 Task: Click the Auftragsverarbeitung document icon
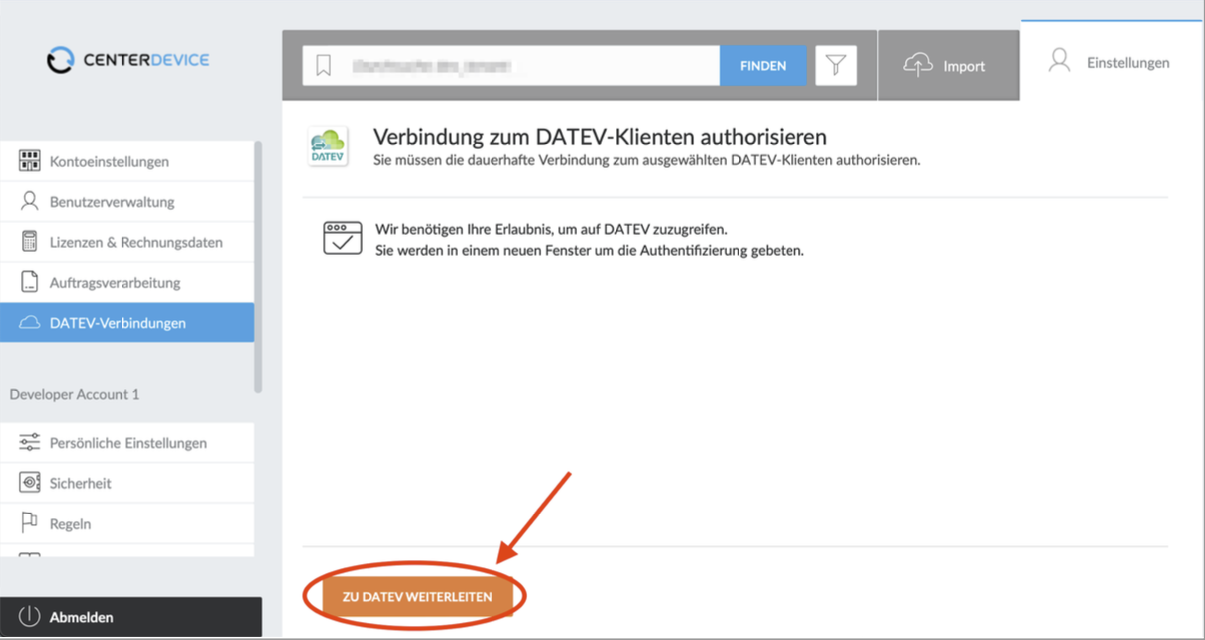pos(30,282)
